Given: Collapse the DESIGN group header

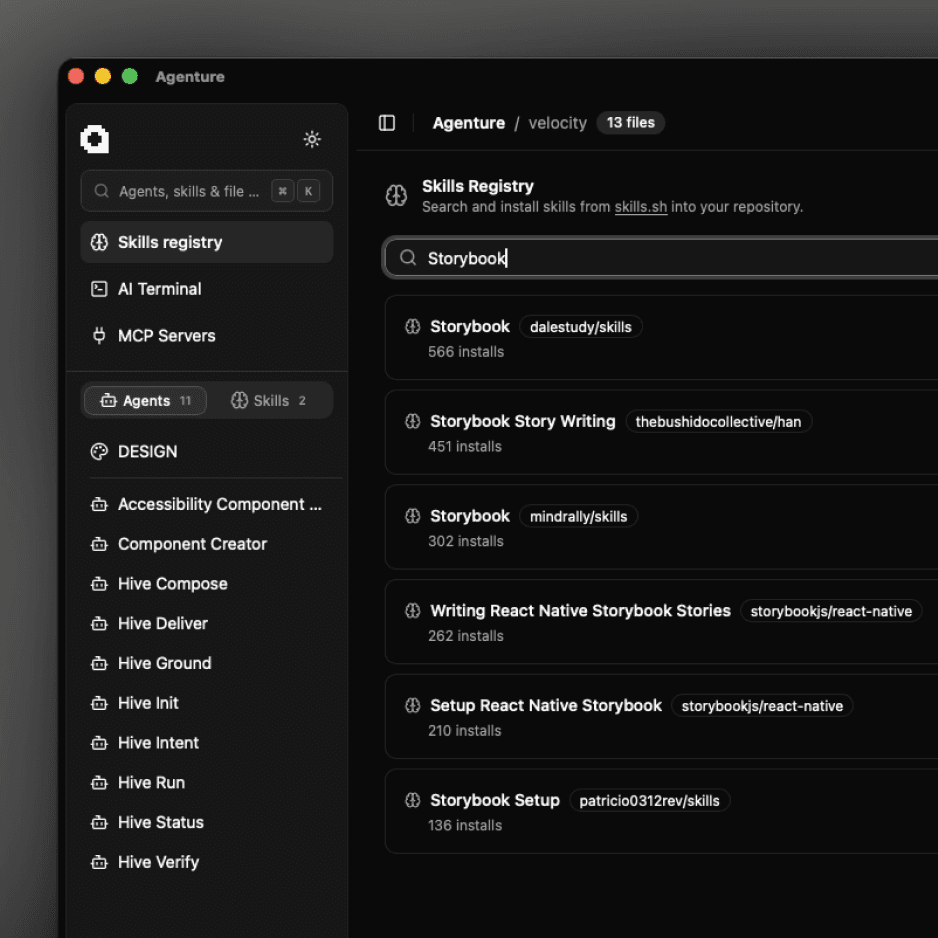Looking at the screenshot, I should (206, 452).
